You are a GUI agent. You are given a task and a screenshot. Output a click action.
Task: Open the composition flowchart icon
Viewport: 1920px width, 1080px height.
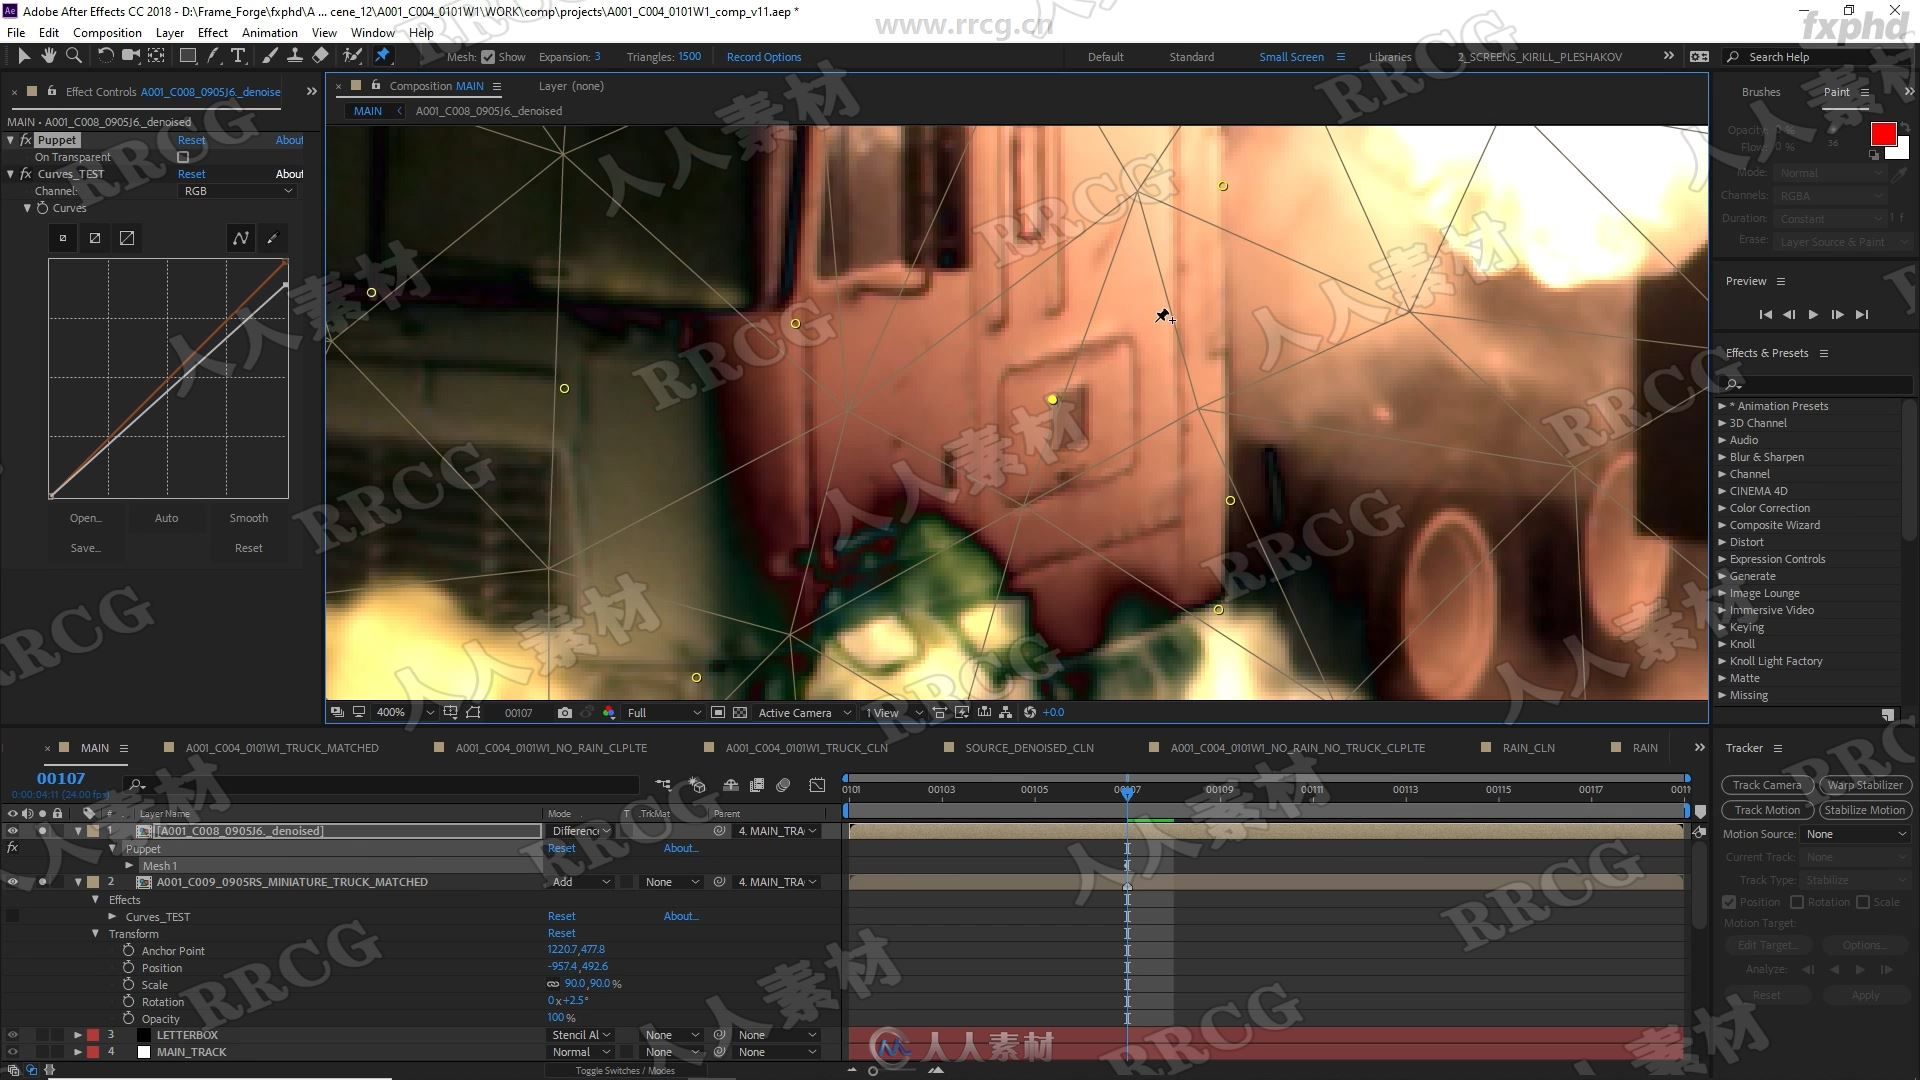1006,713
